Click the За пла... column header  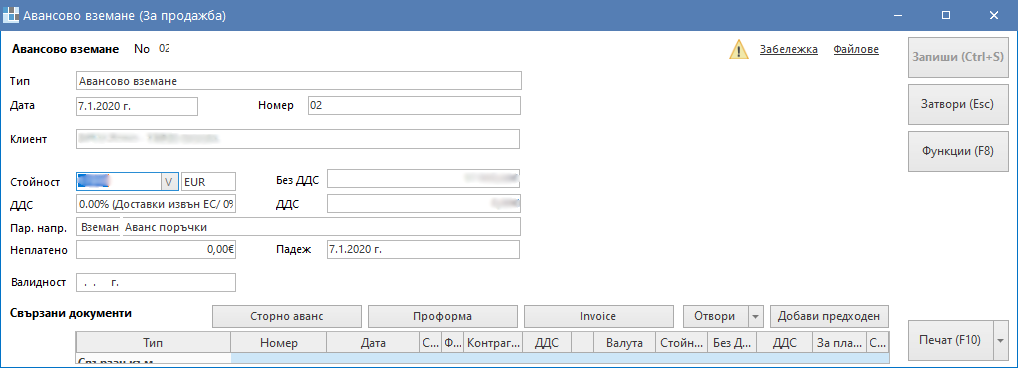click(x=838, y=343)
